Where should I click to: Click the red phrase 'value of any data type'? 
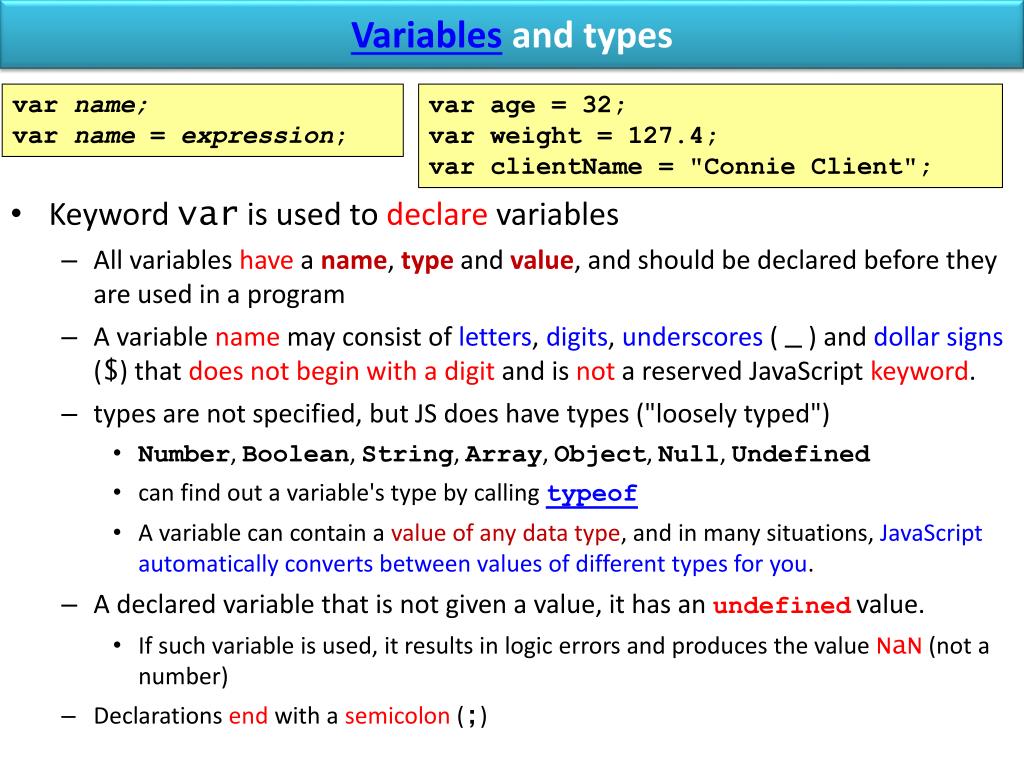(x=505, y=534)
